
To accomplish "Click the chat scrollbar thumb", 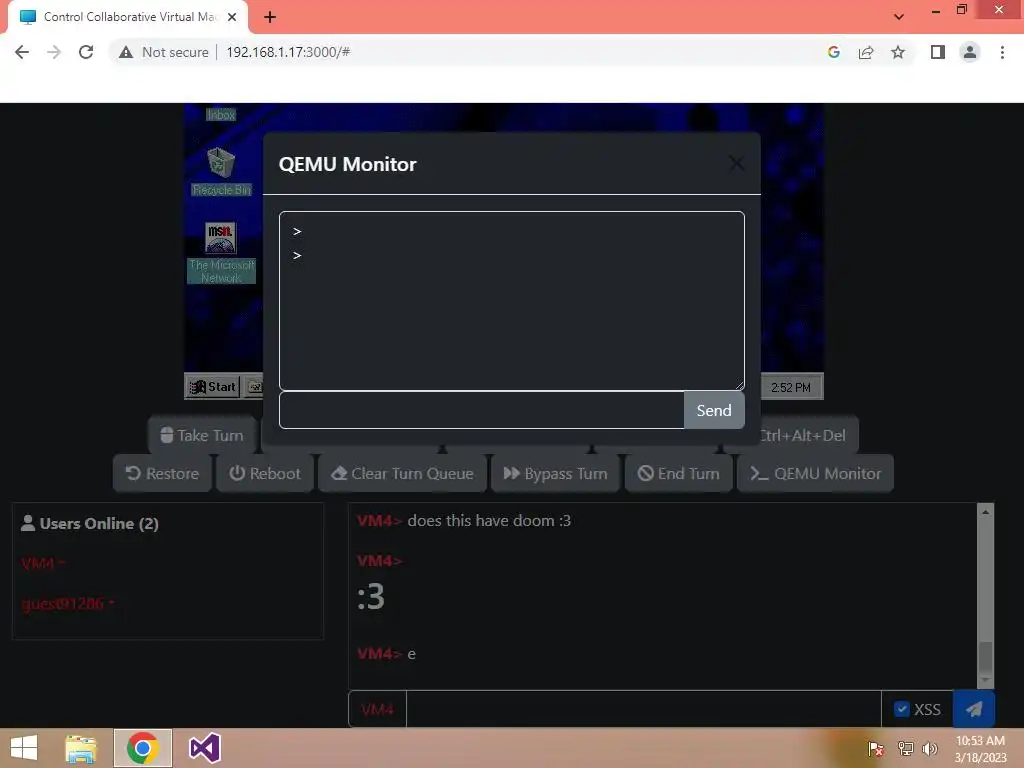I will pyautogui.click(x=985, y=658).
